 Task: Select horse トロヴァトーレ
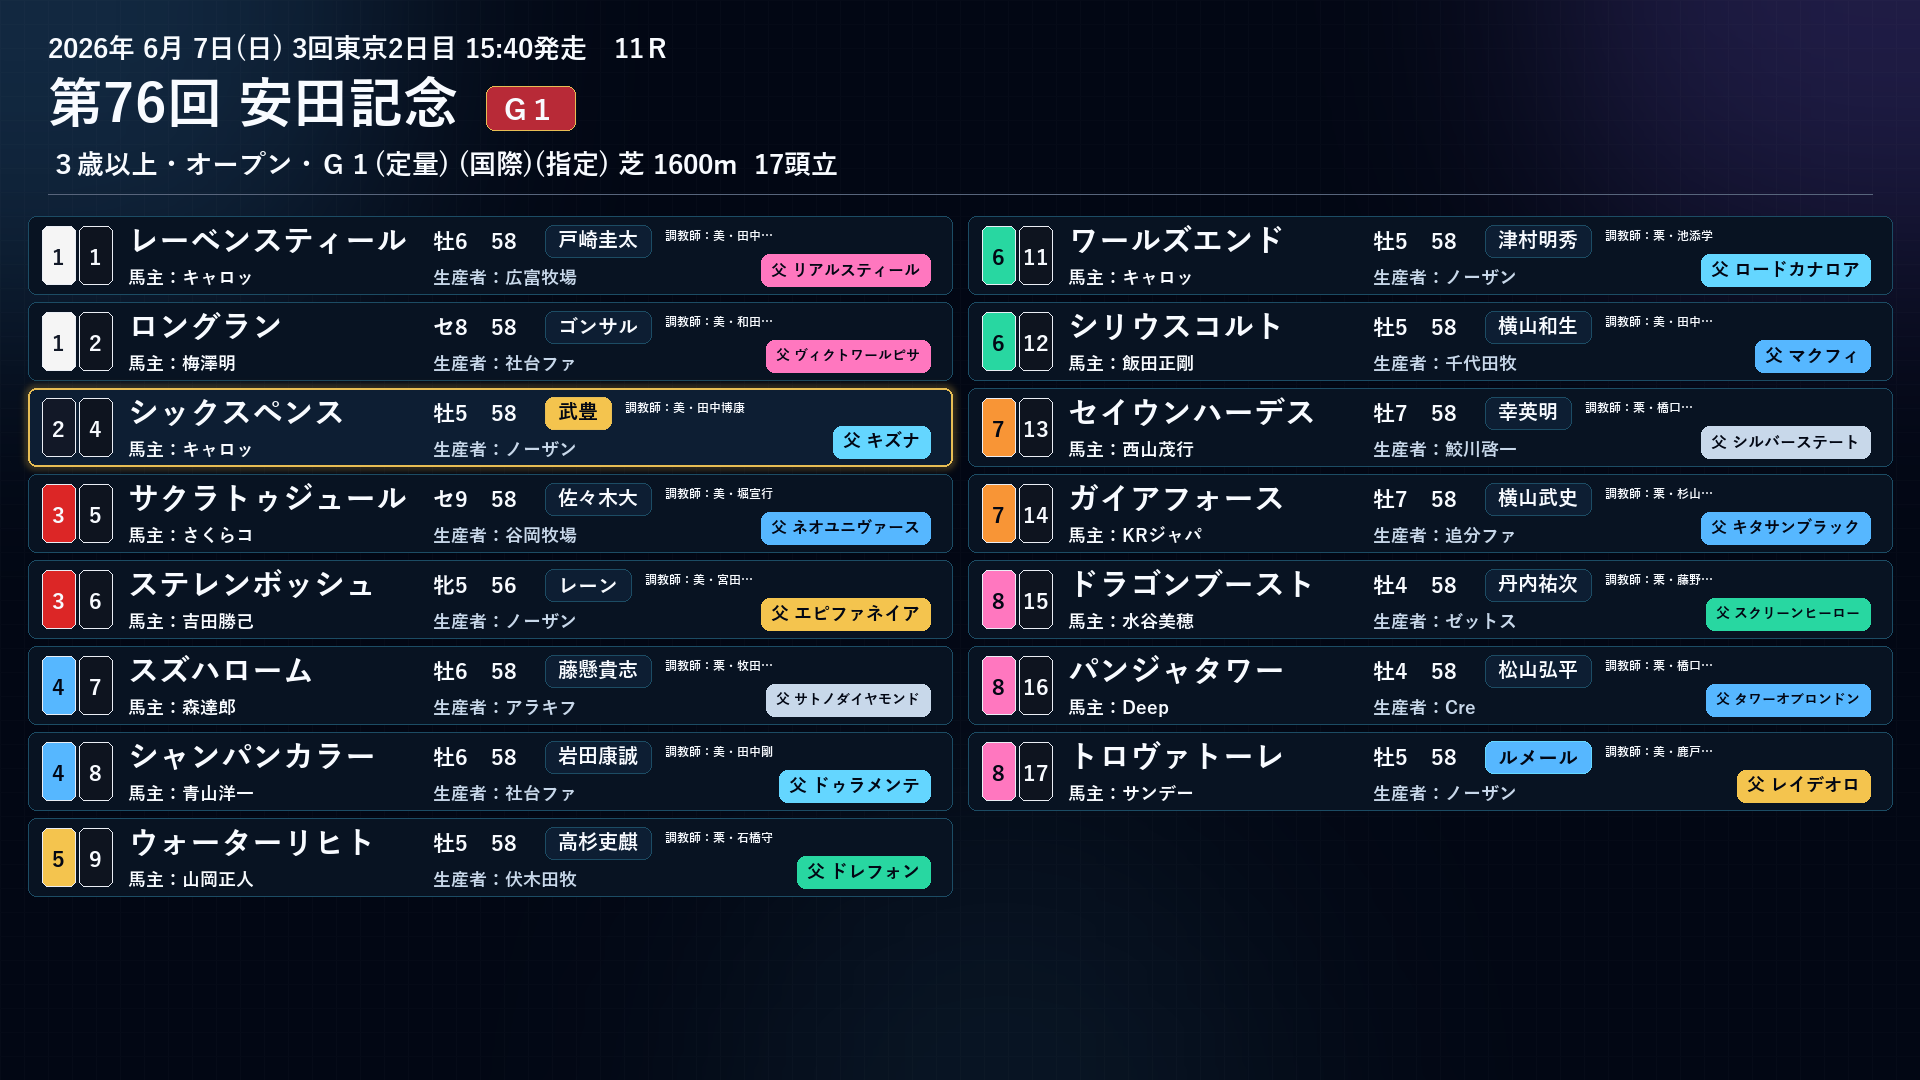(1176, 757)
